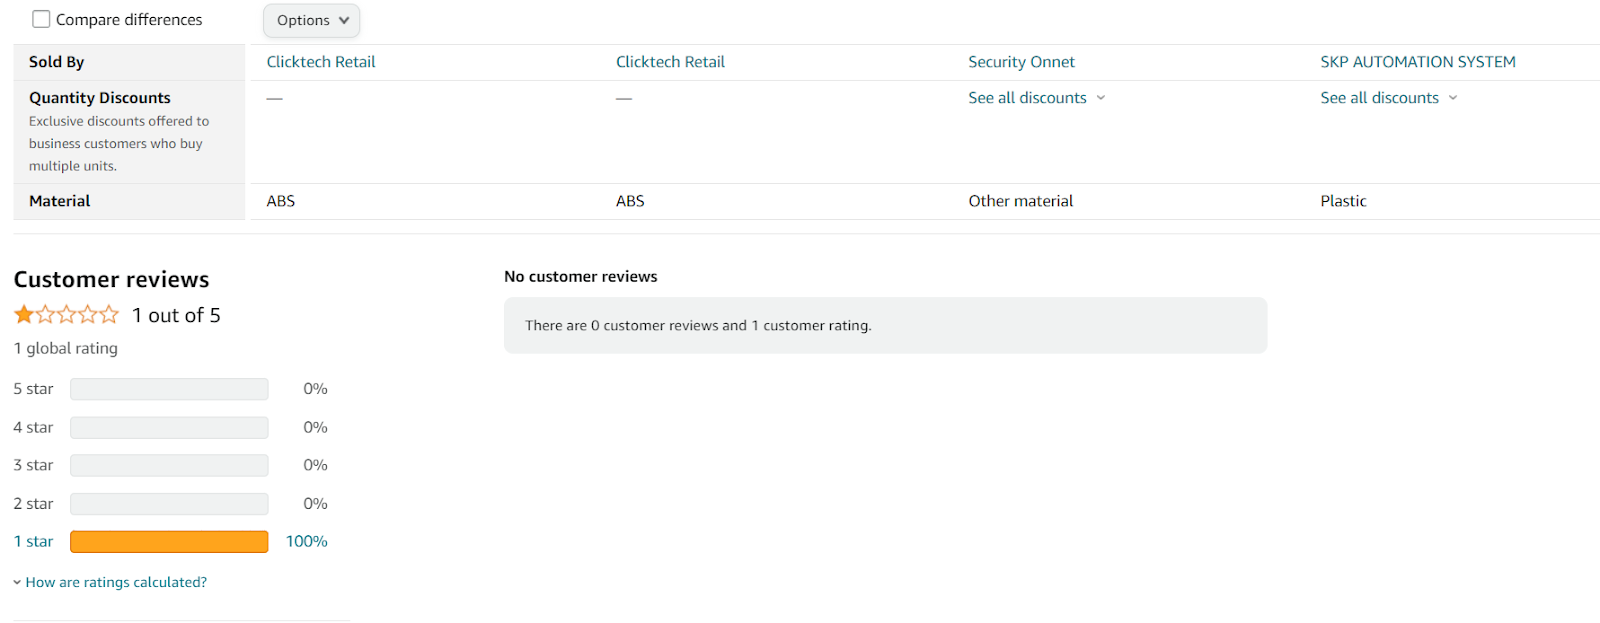Click the empty 4 star bar
The width and height of the screenshot is (1600, 623).
coord(169,427)
